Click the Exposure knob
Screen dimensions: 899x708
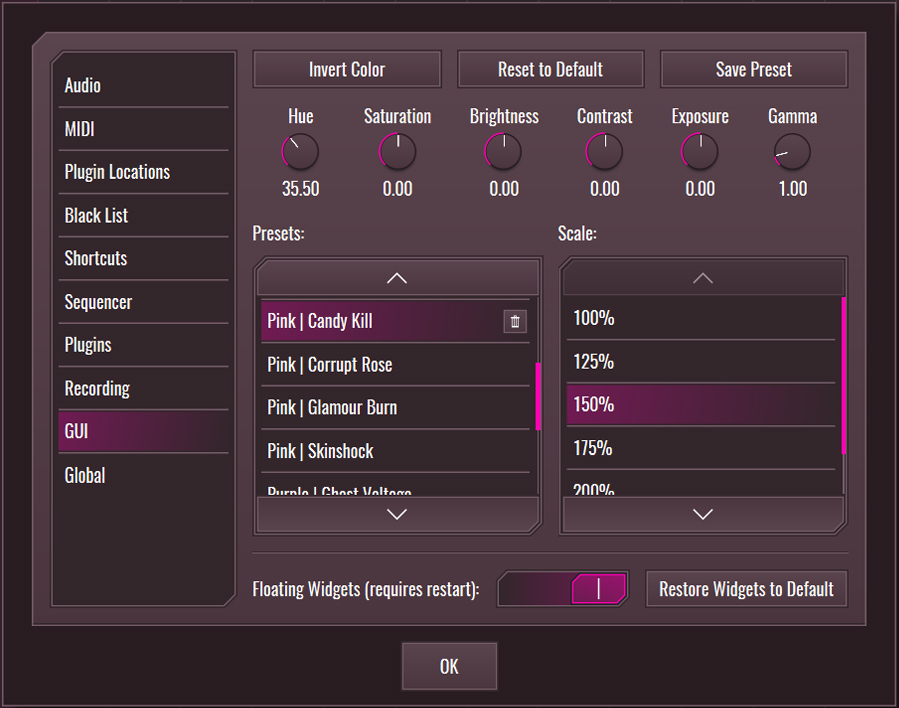[x=699, y=152]
